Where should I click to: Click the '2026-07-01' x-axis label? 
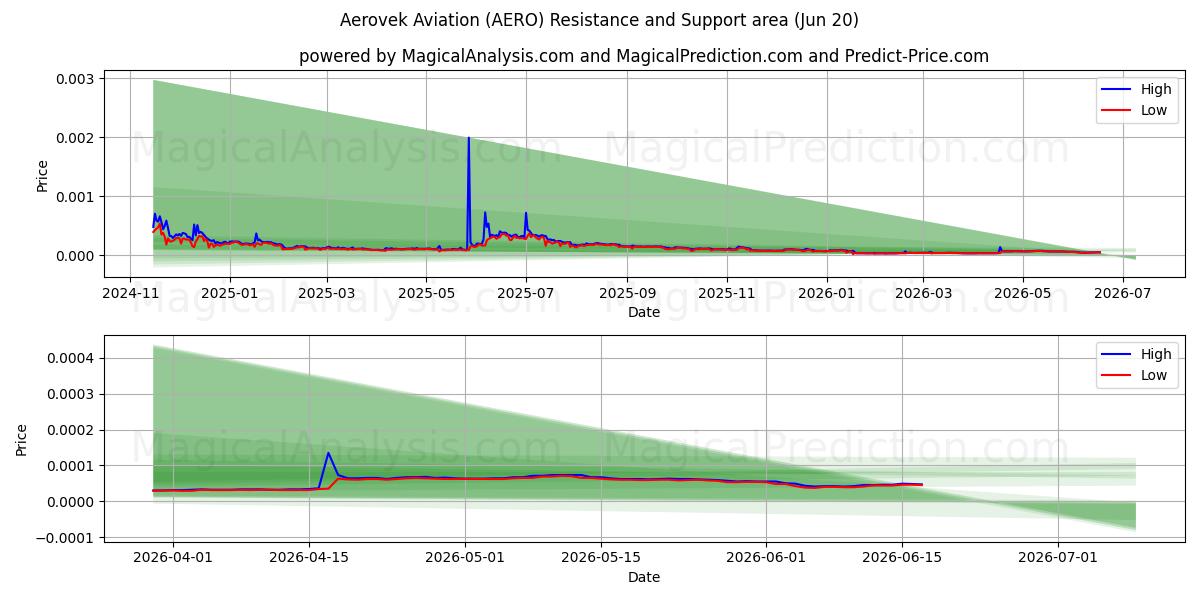tap(1057, 559)
